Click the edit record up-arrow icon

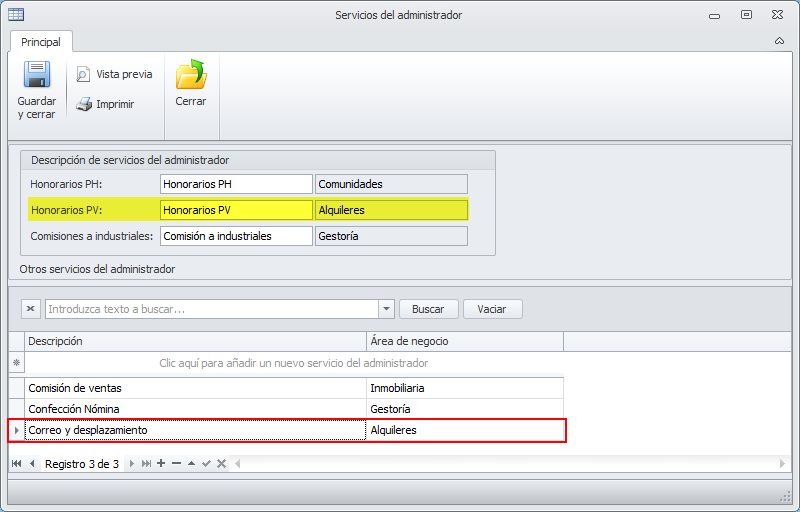point(191,464)
